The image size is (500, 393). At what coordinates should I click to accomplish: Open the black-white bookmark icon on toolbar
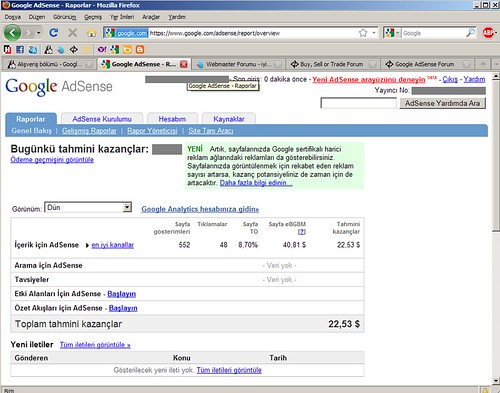[49, 50]
